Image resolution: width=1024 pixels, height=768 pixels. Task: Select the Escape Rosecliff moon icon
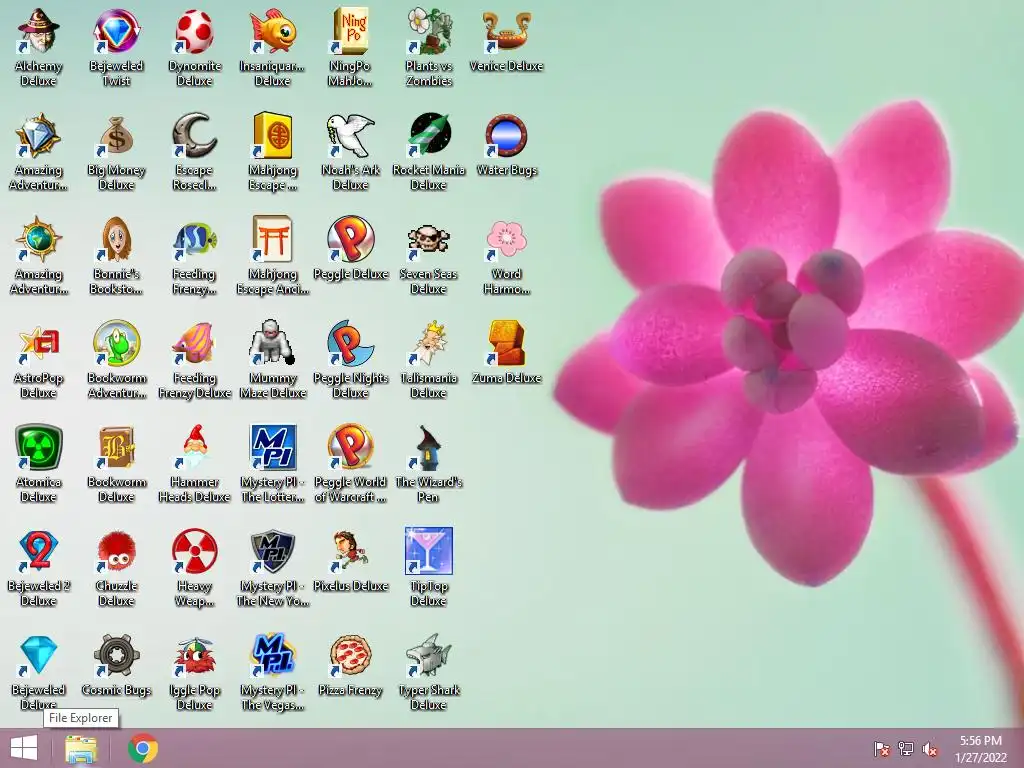pos(195,136)
